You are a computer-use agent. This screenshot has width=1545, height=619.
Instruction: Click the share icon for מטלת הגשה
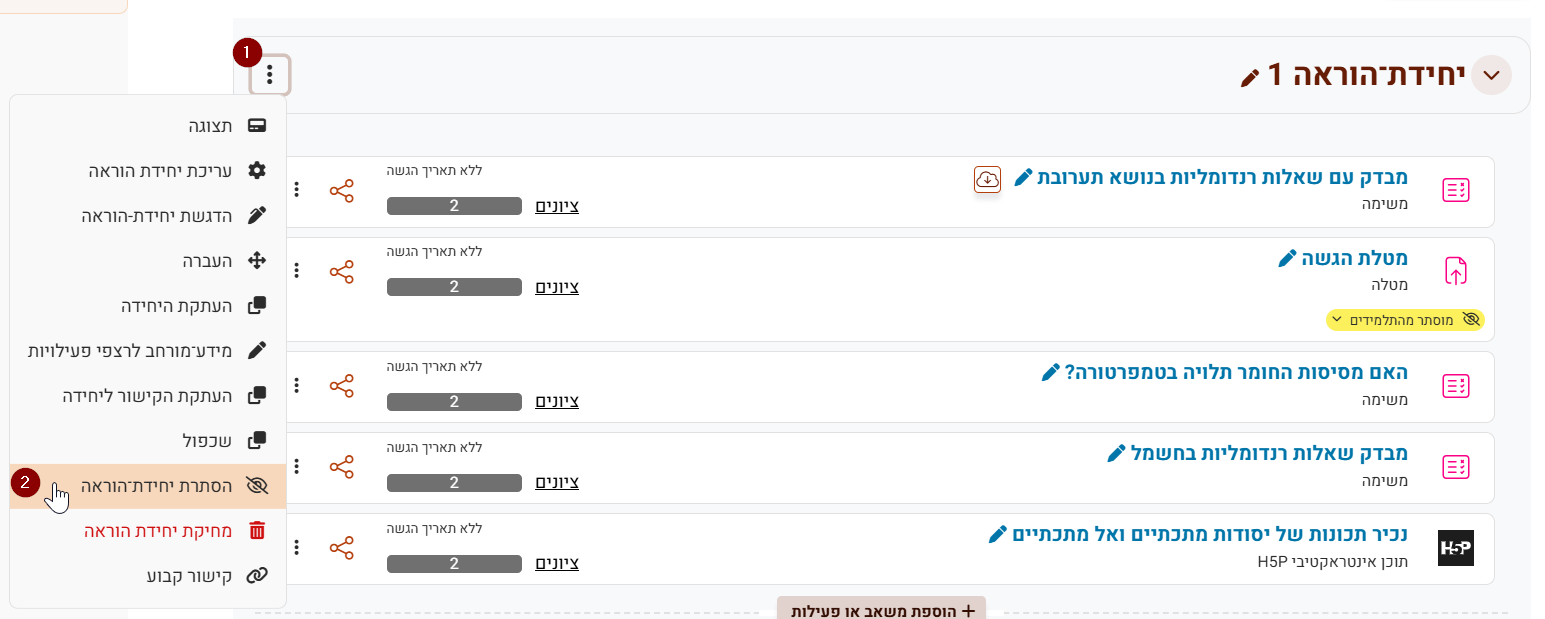click(x=342, y=271)
